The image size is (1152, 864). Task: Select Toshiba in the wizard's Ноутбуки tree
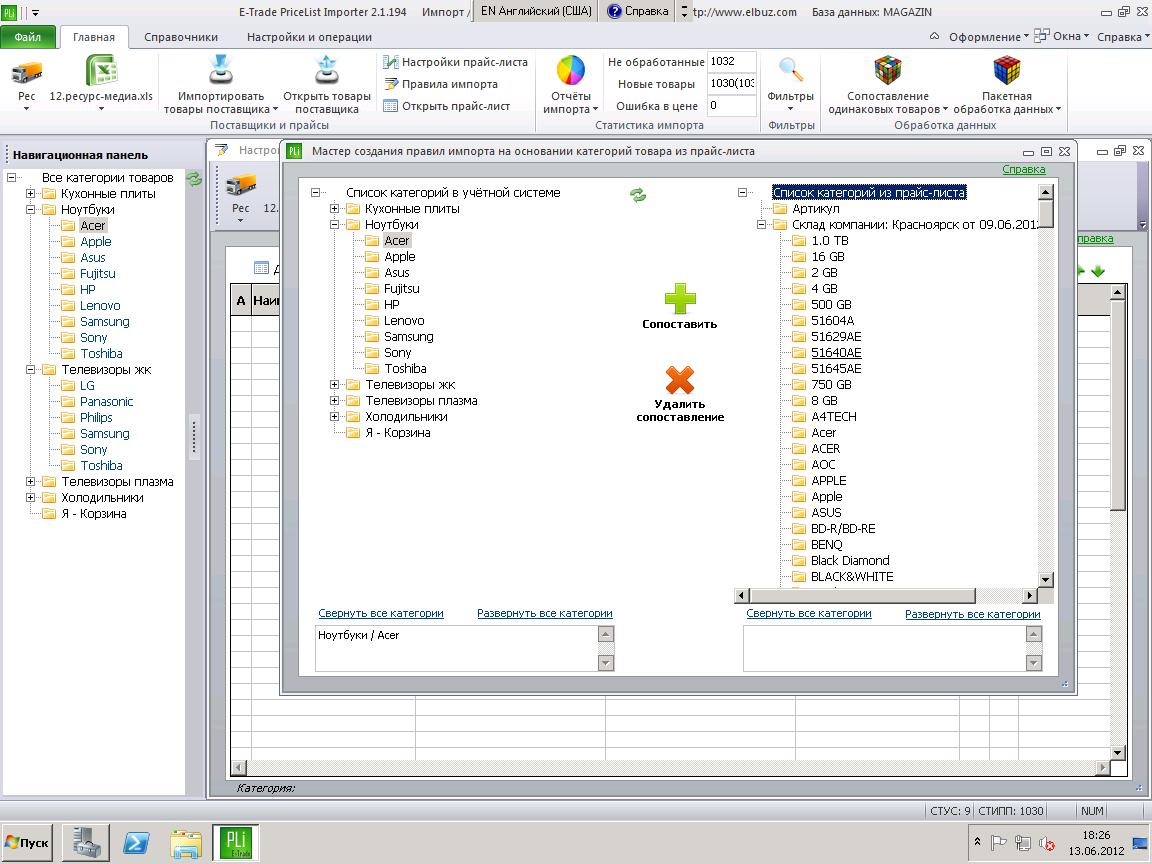(x=405, y=369)
